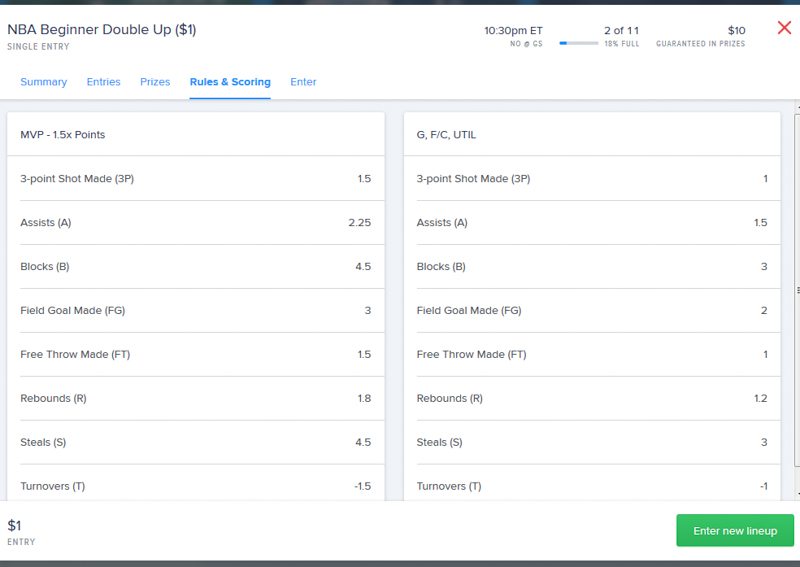The width and height of the screenshot is (800, 567).
Task: Click the 2 of 11 entries count
Action: coord(621,31)
